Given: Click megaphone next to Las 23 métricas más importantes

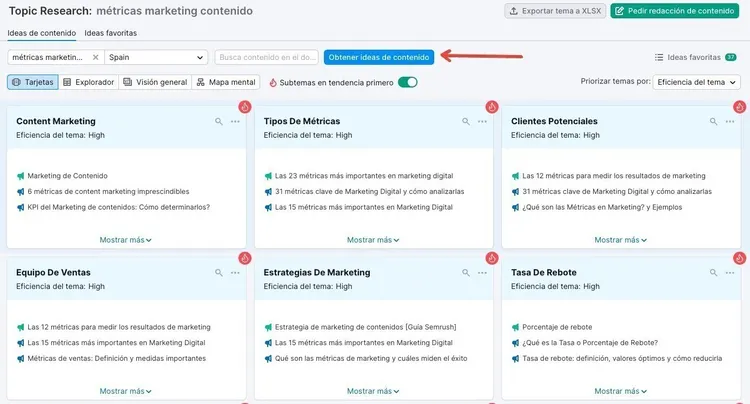Looking at the screenshot, I should click(268, 176).
